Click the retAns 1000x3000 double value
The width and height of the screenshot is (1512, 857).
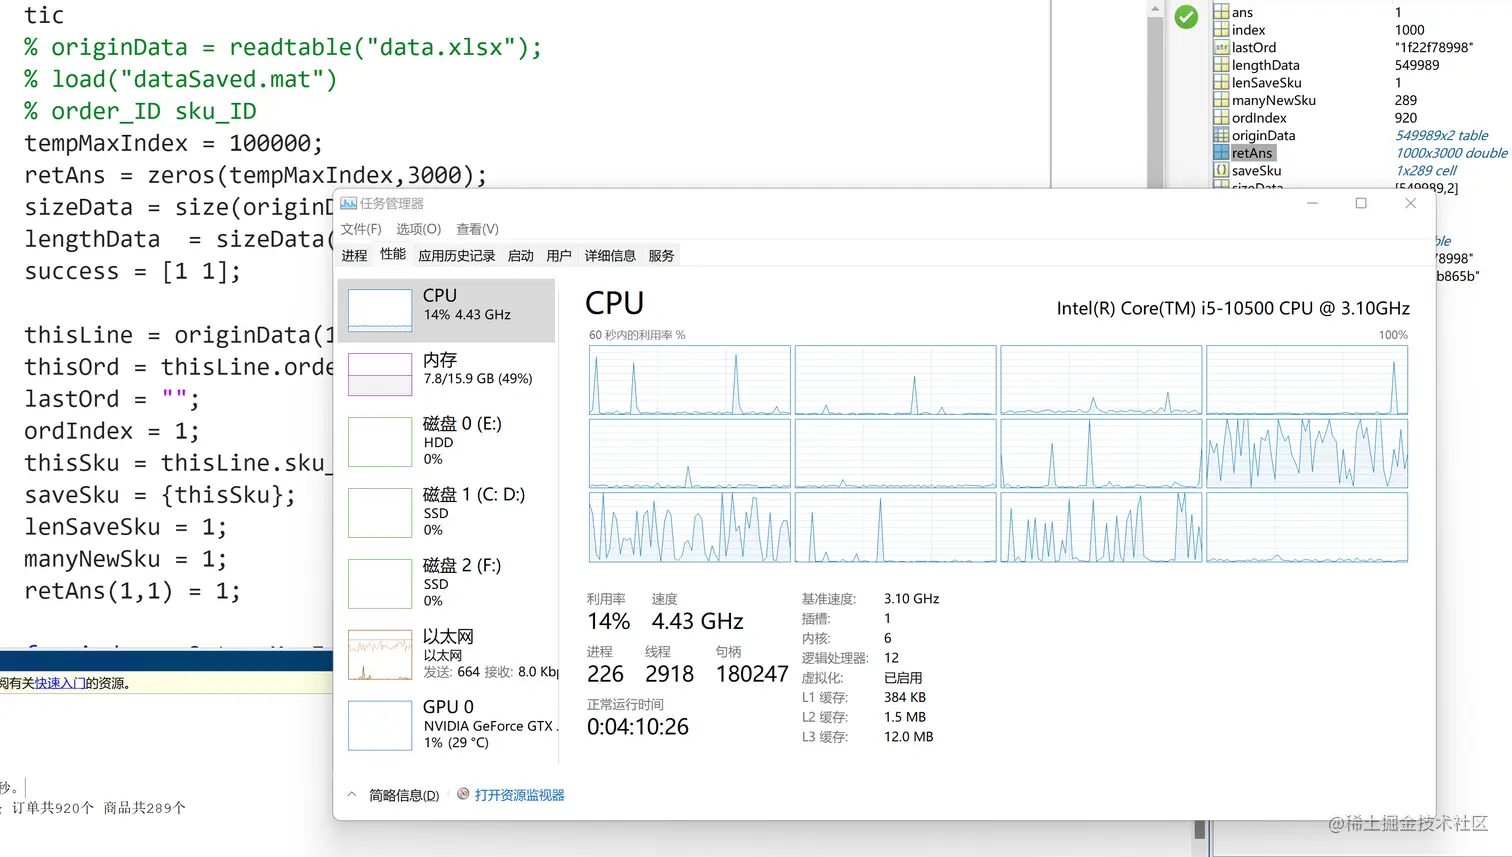pyautogui.click(x=1451, y=153)
